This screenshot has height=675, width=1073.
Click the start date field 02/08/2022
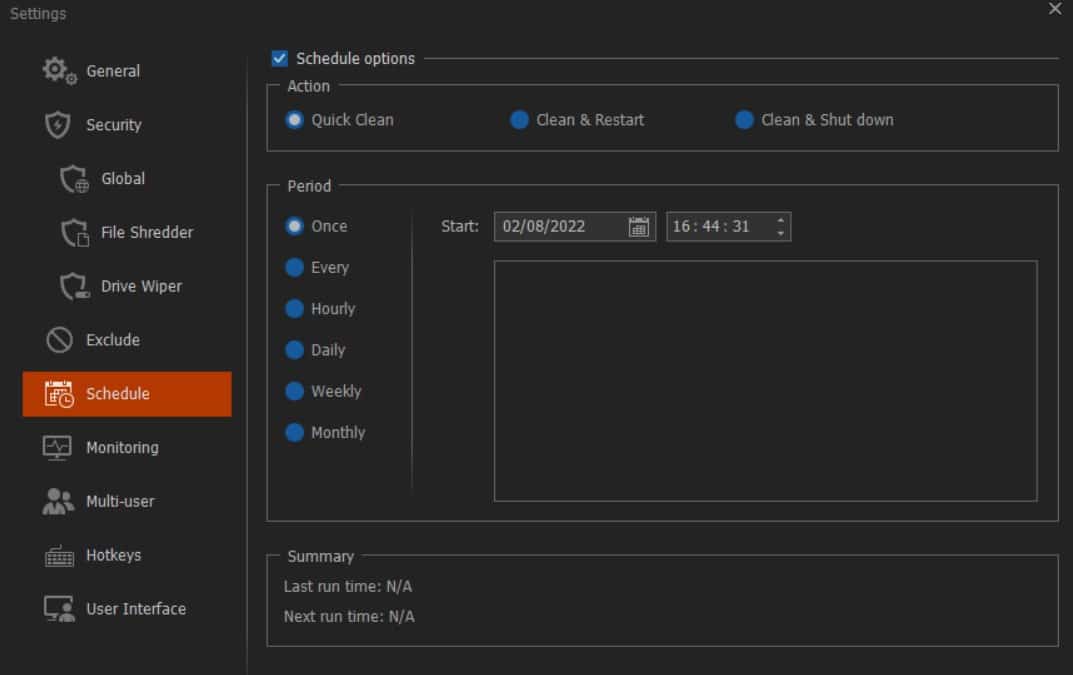pyautogui.click(x=575, y=227)
